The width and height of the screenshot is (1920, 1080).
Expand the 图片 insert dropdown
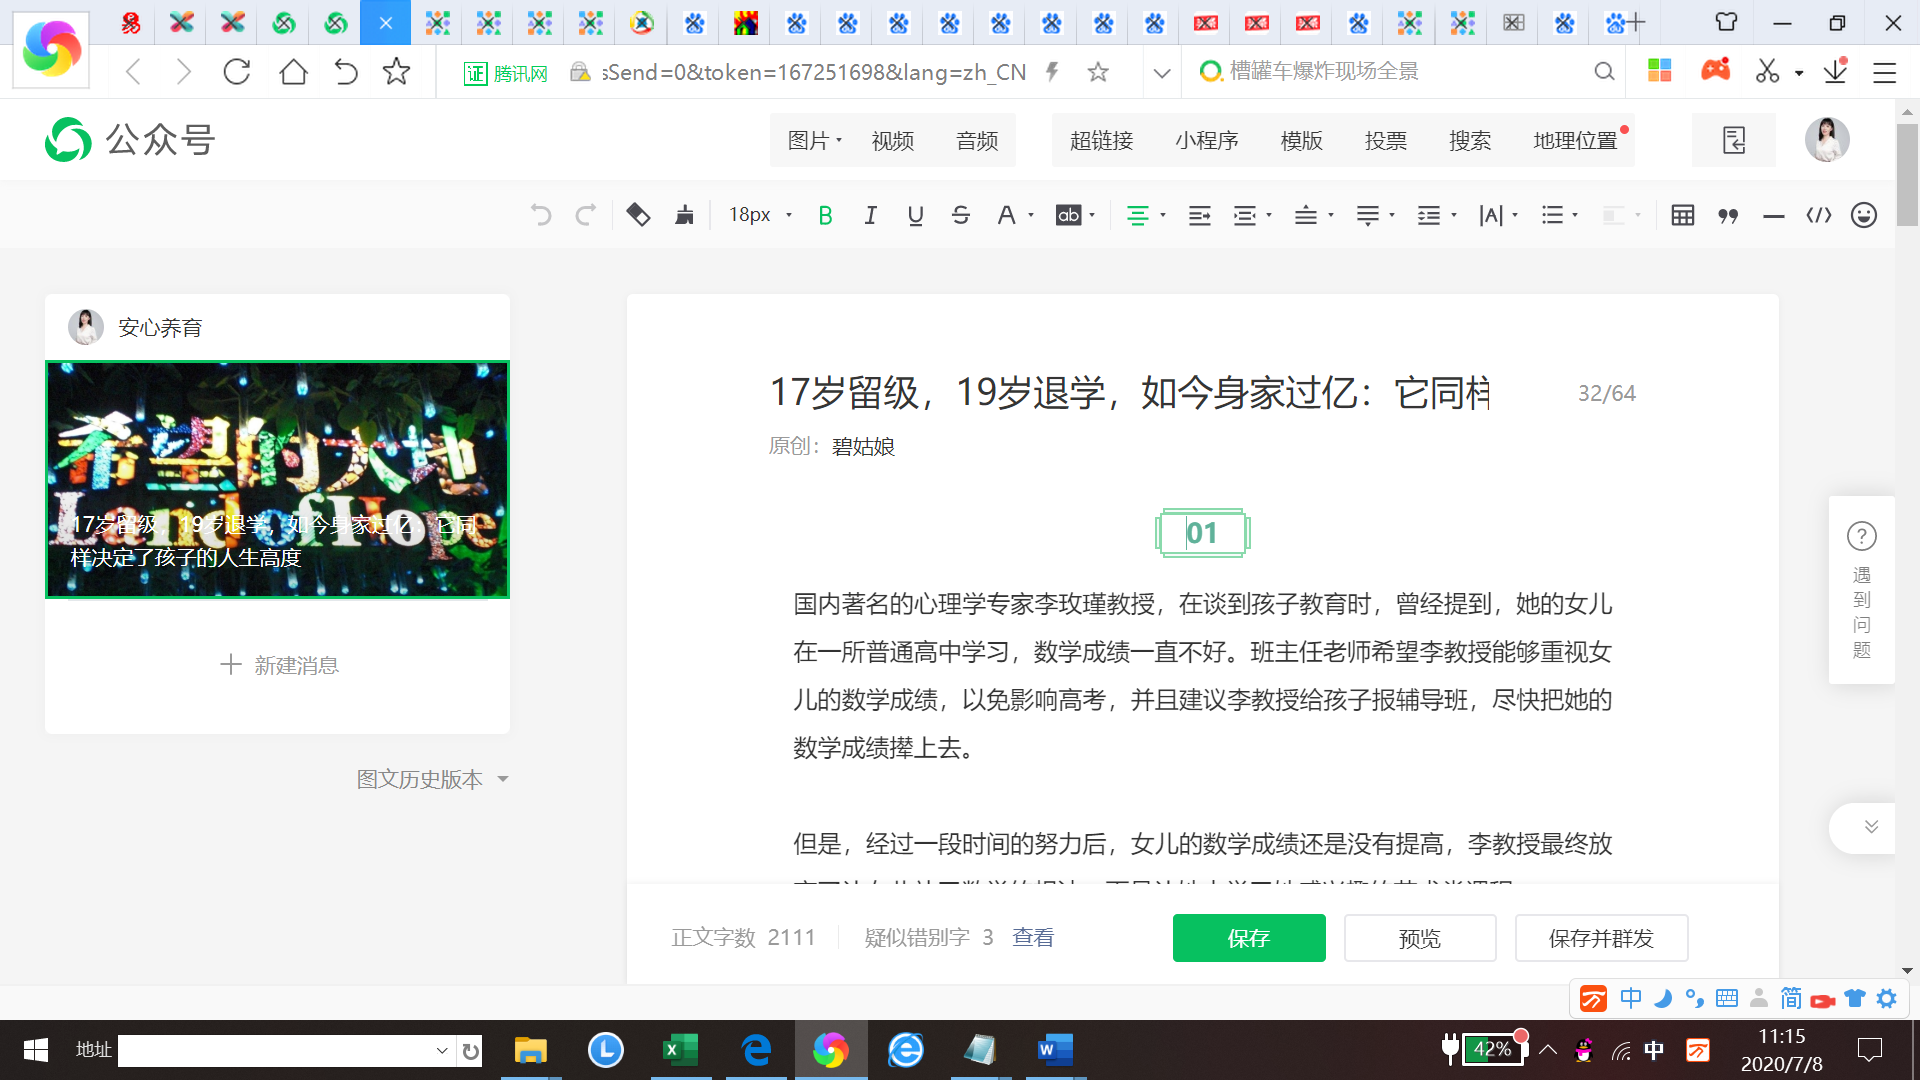[814, 141]
